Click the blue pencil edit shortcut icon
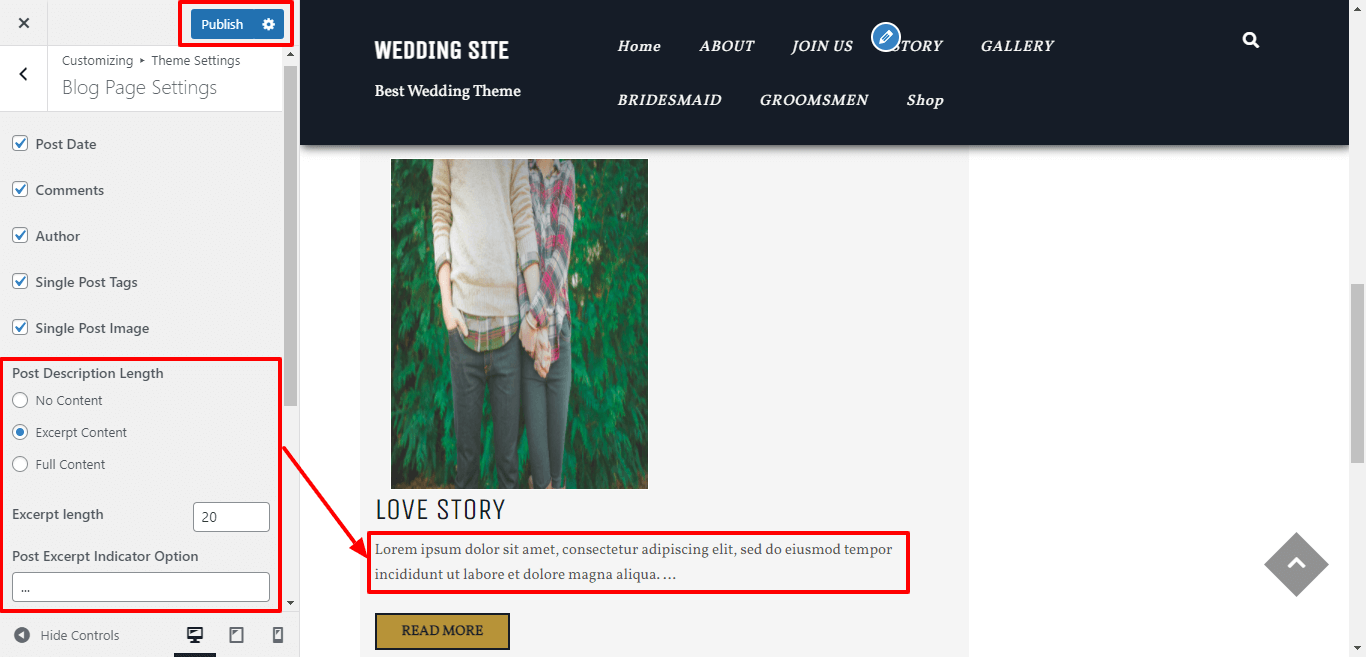Image resolution: width=1366 pixels, height=657 pixels. 885,37
